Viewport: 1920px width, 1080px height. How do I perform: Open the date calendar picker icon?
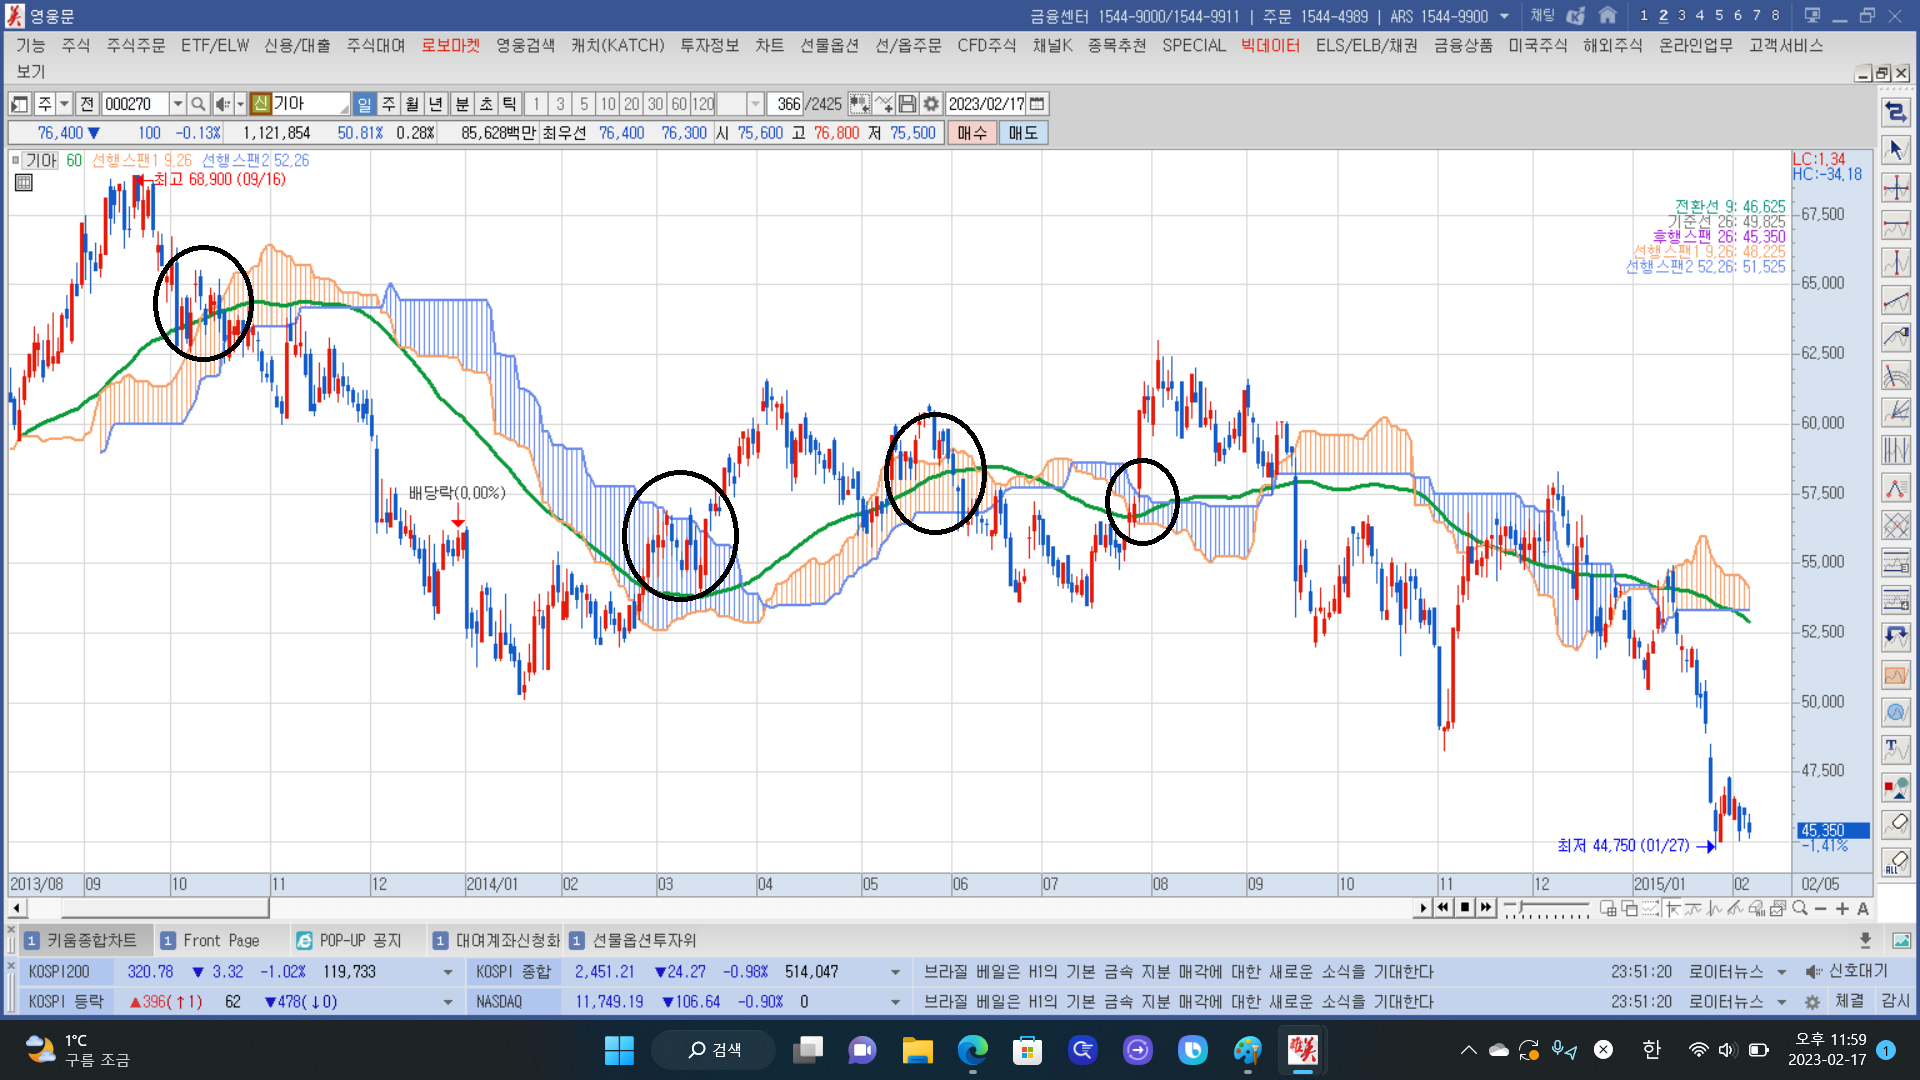click(1037, 104)
